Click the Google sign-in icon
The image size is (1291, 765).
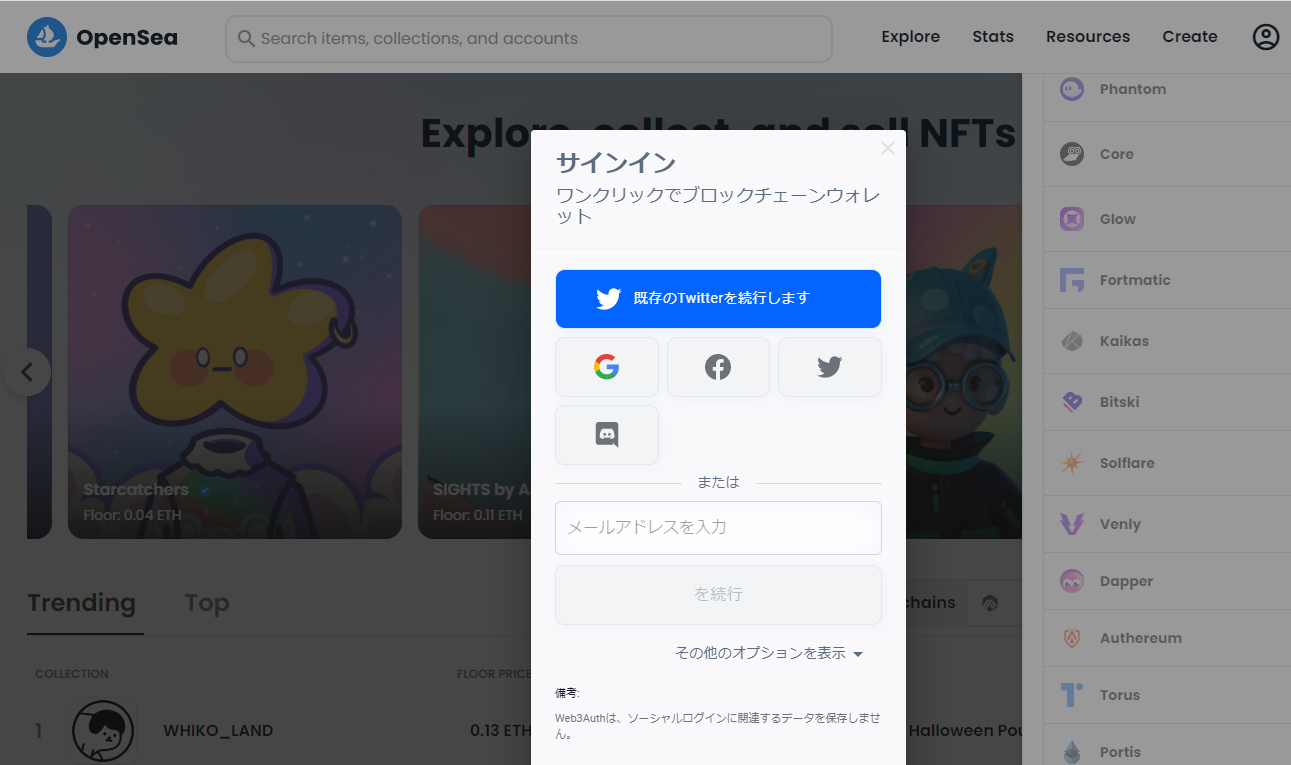click(606, 367)
